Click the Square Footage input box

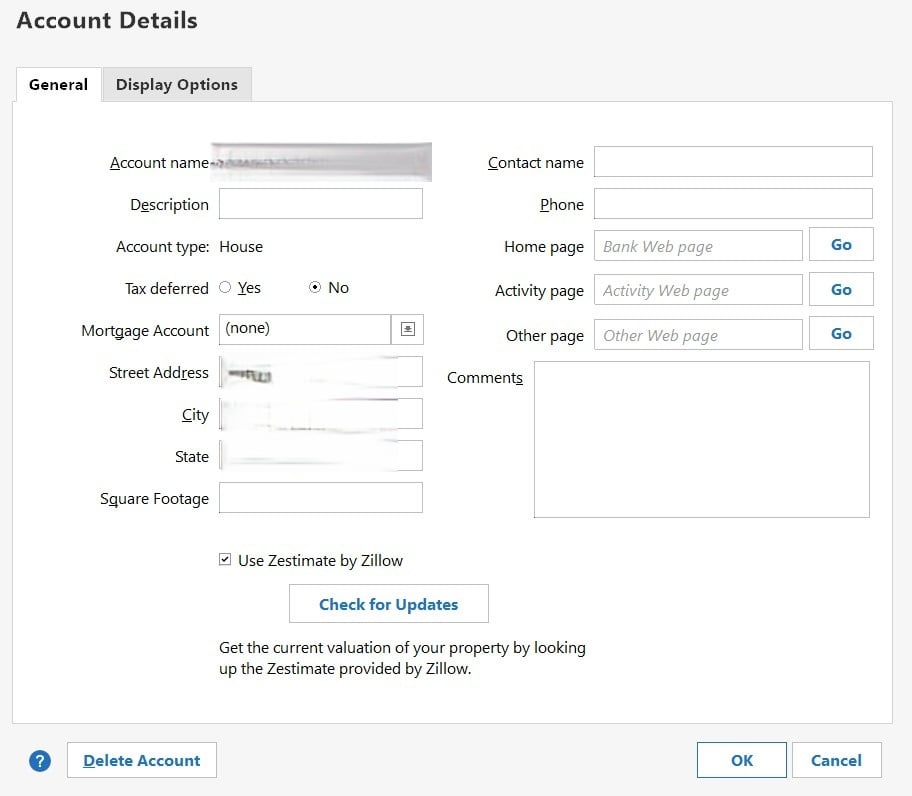coord(320,498)
